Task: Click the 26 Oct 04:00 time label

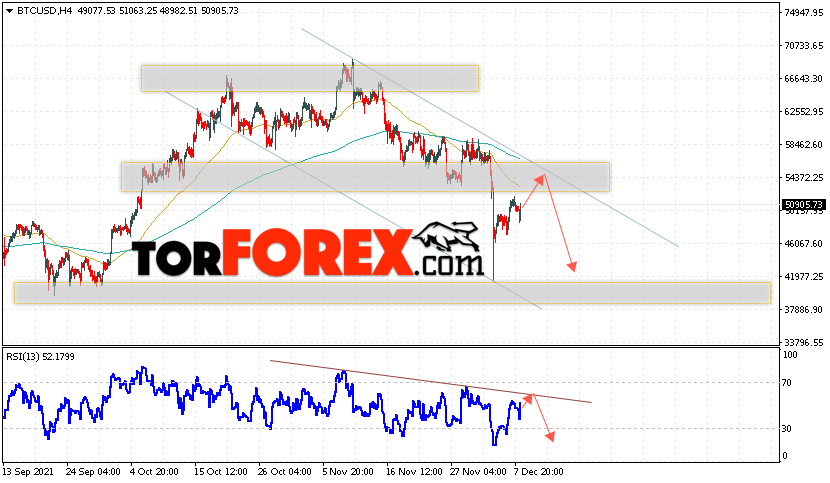Action: point(285,471)
